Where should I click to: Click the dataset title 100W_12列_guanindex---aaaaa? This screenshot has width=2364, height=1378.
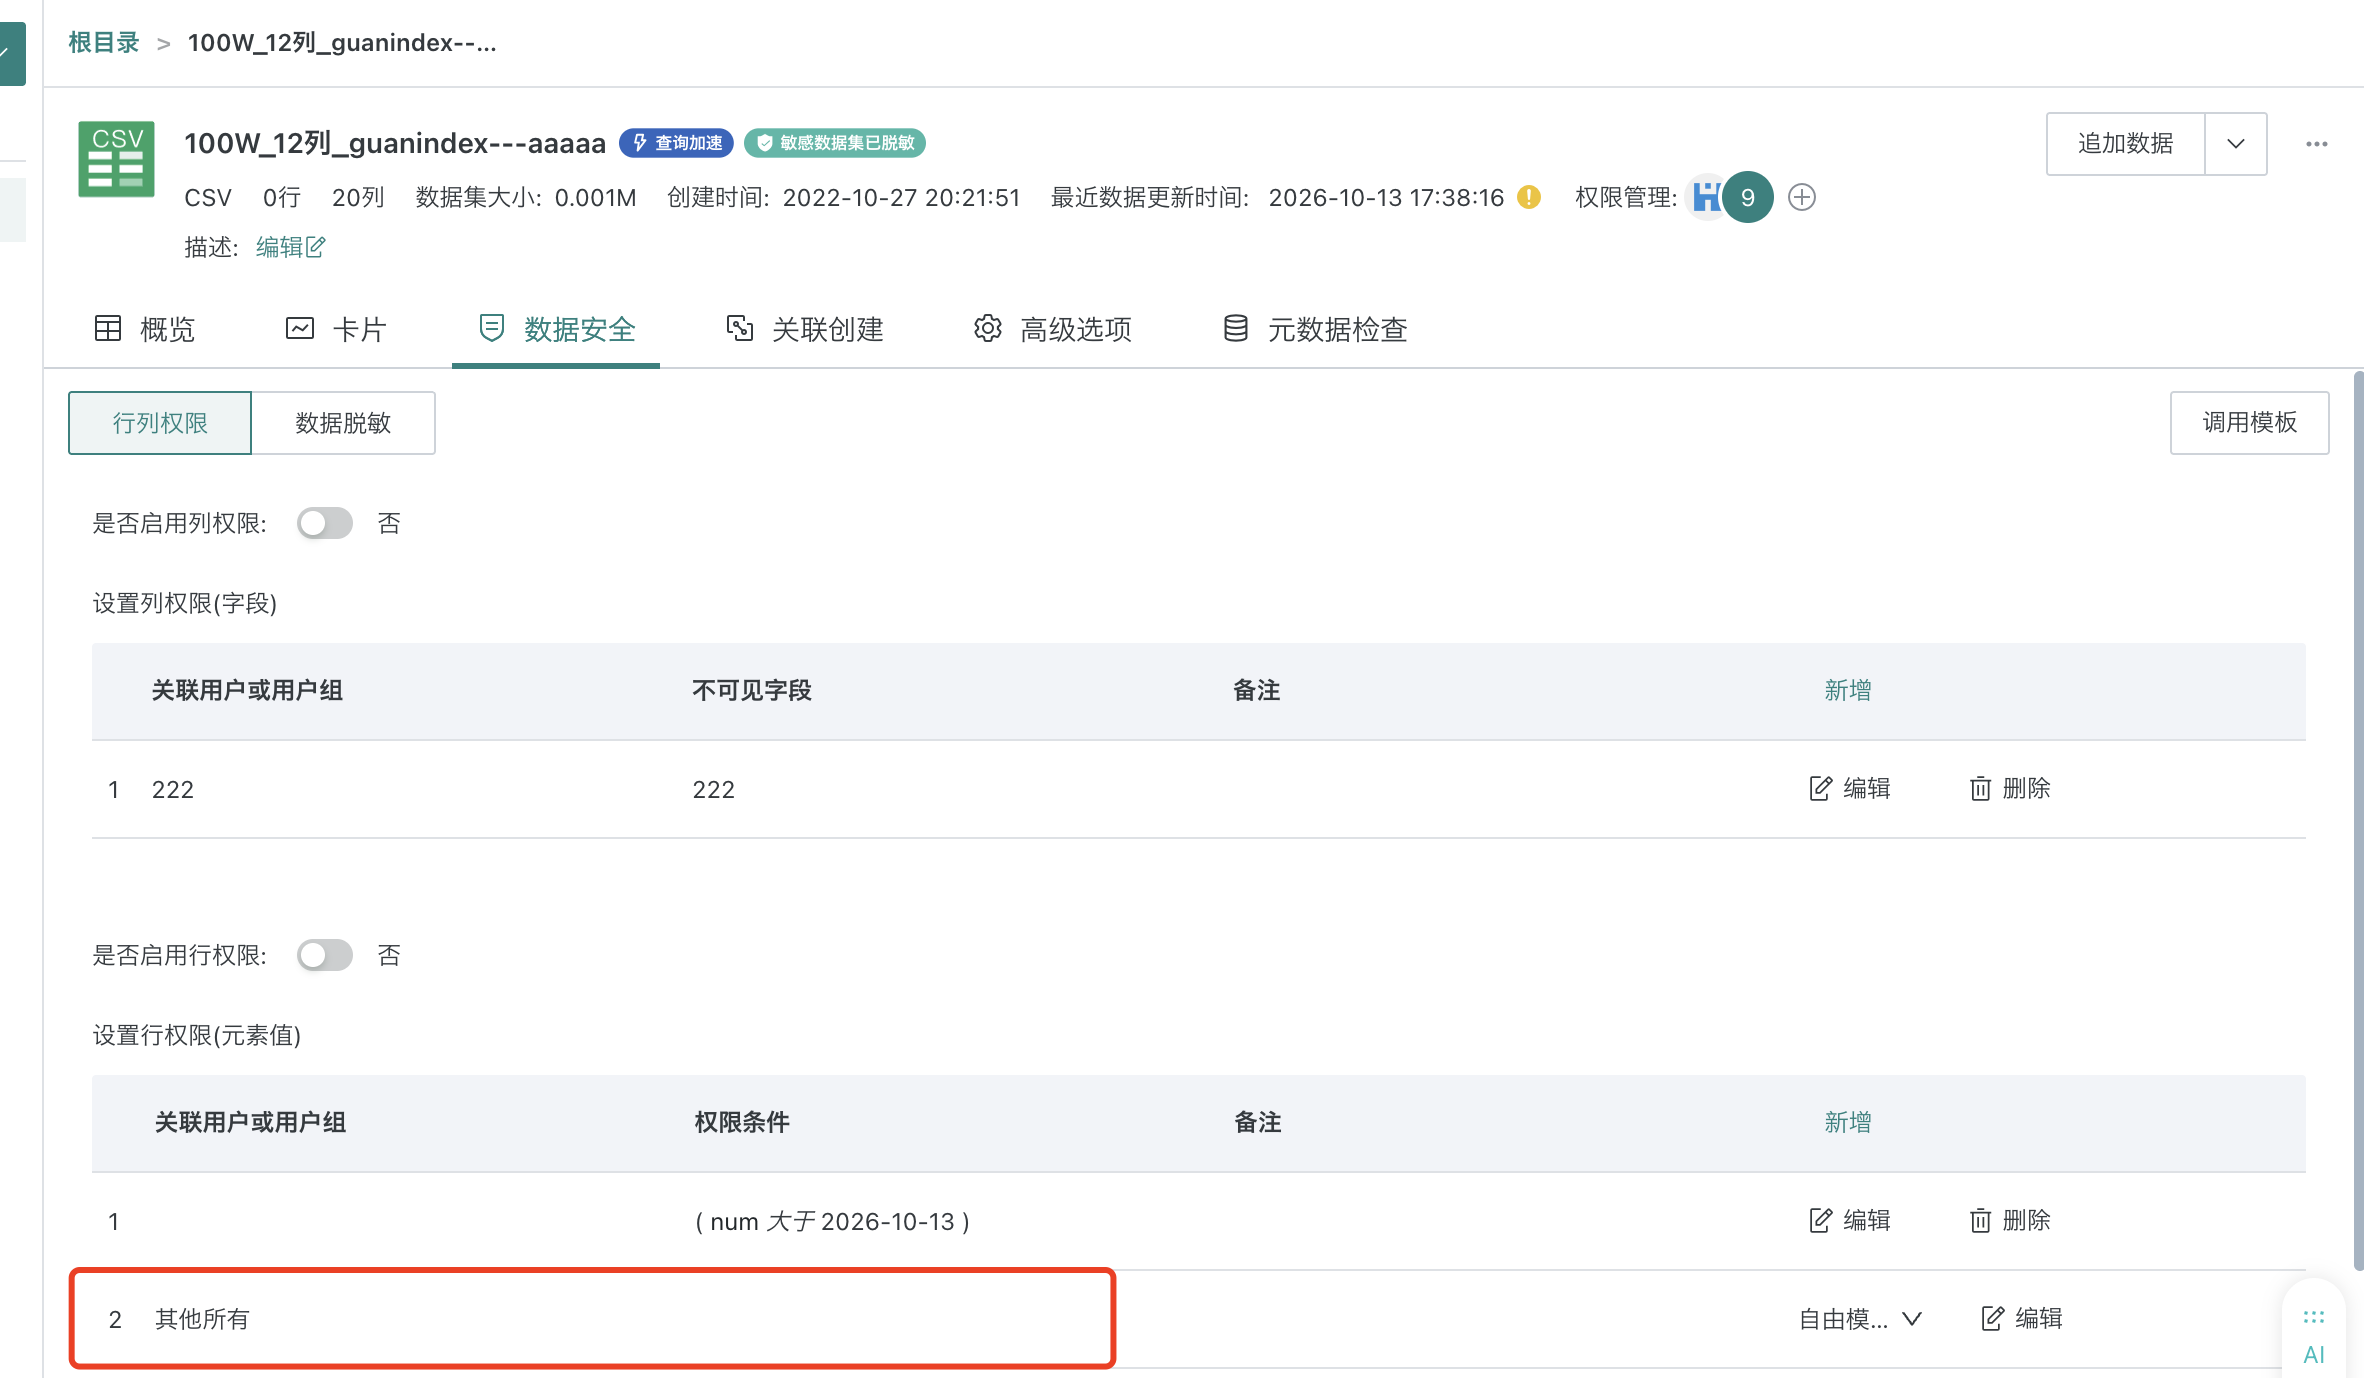[395, 143]
